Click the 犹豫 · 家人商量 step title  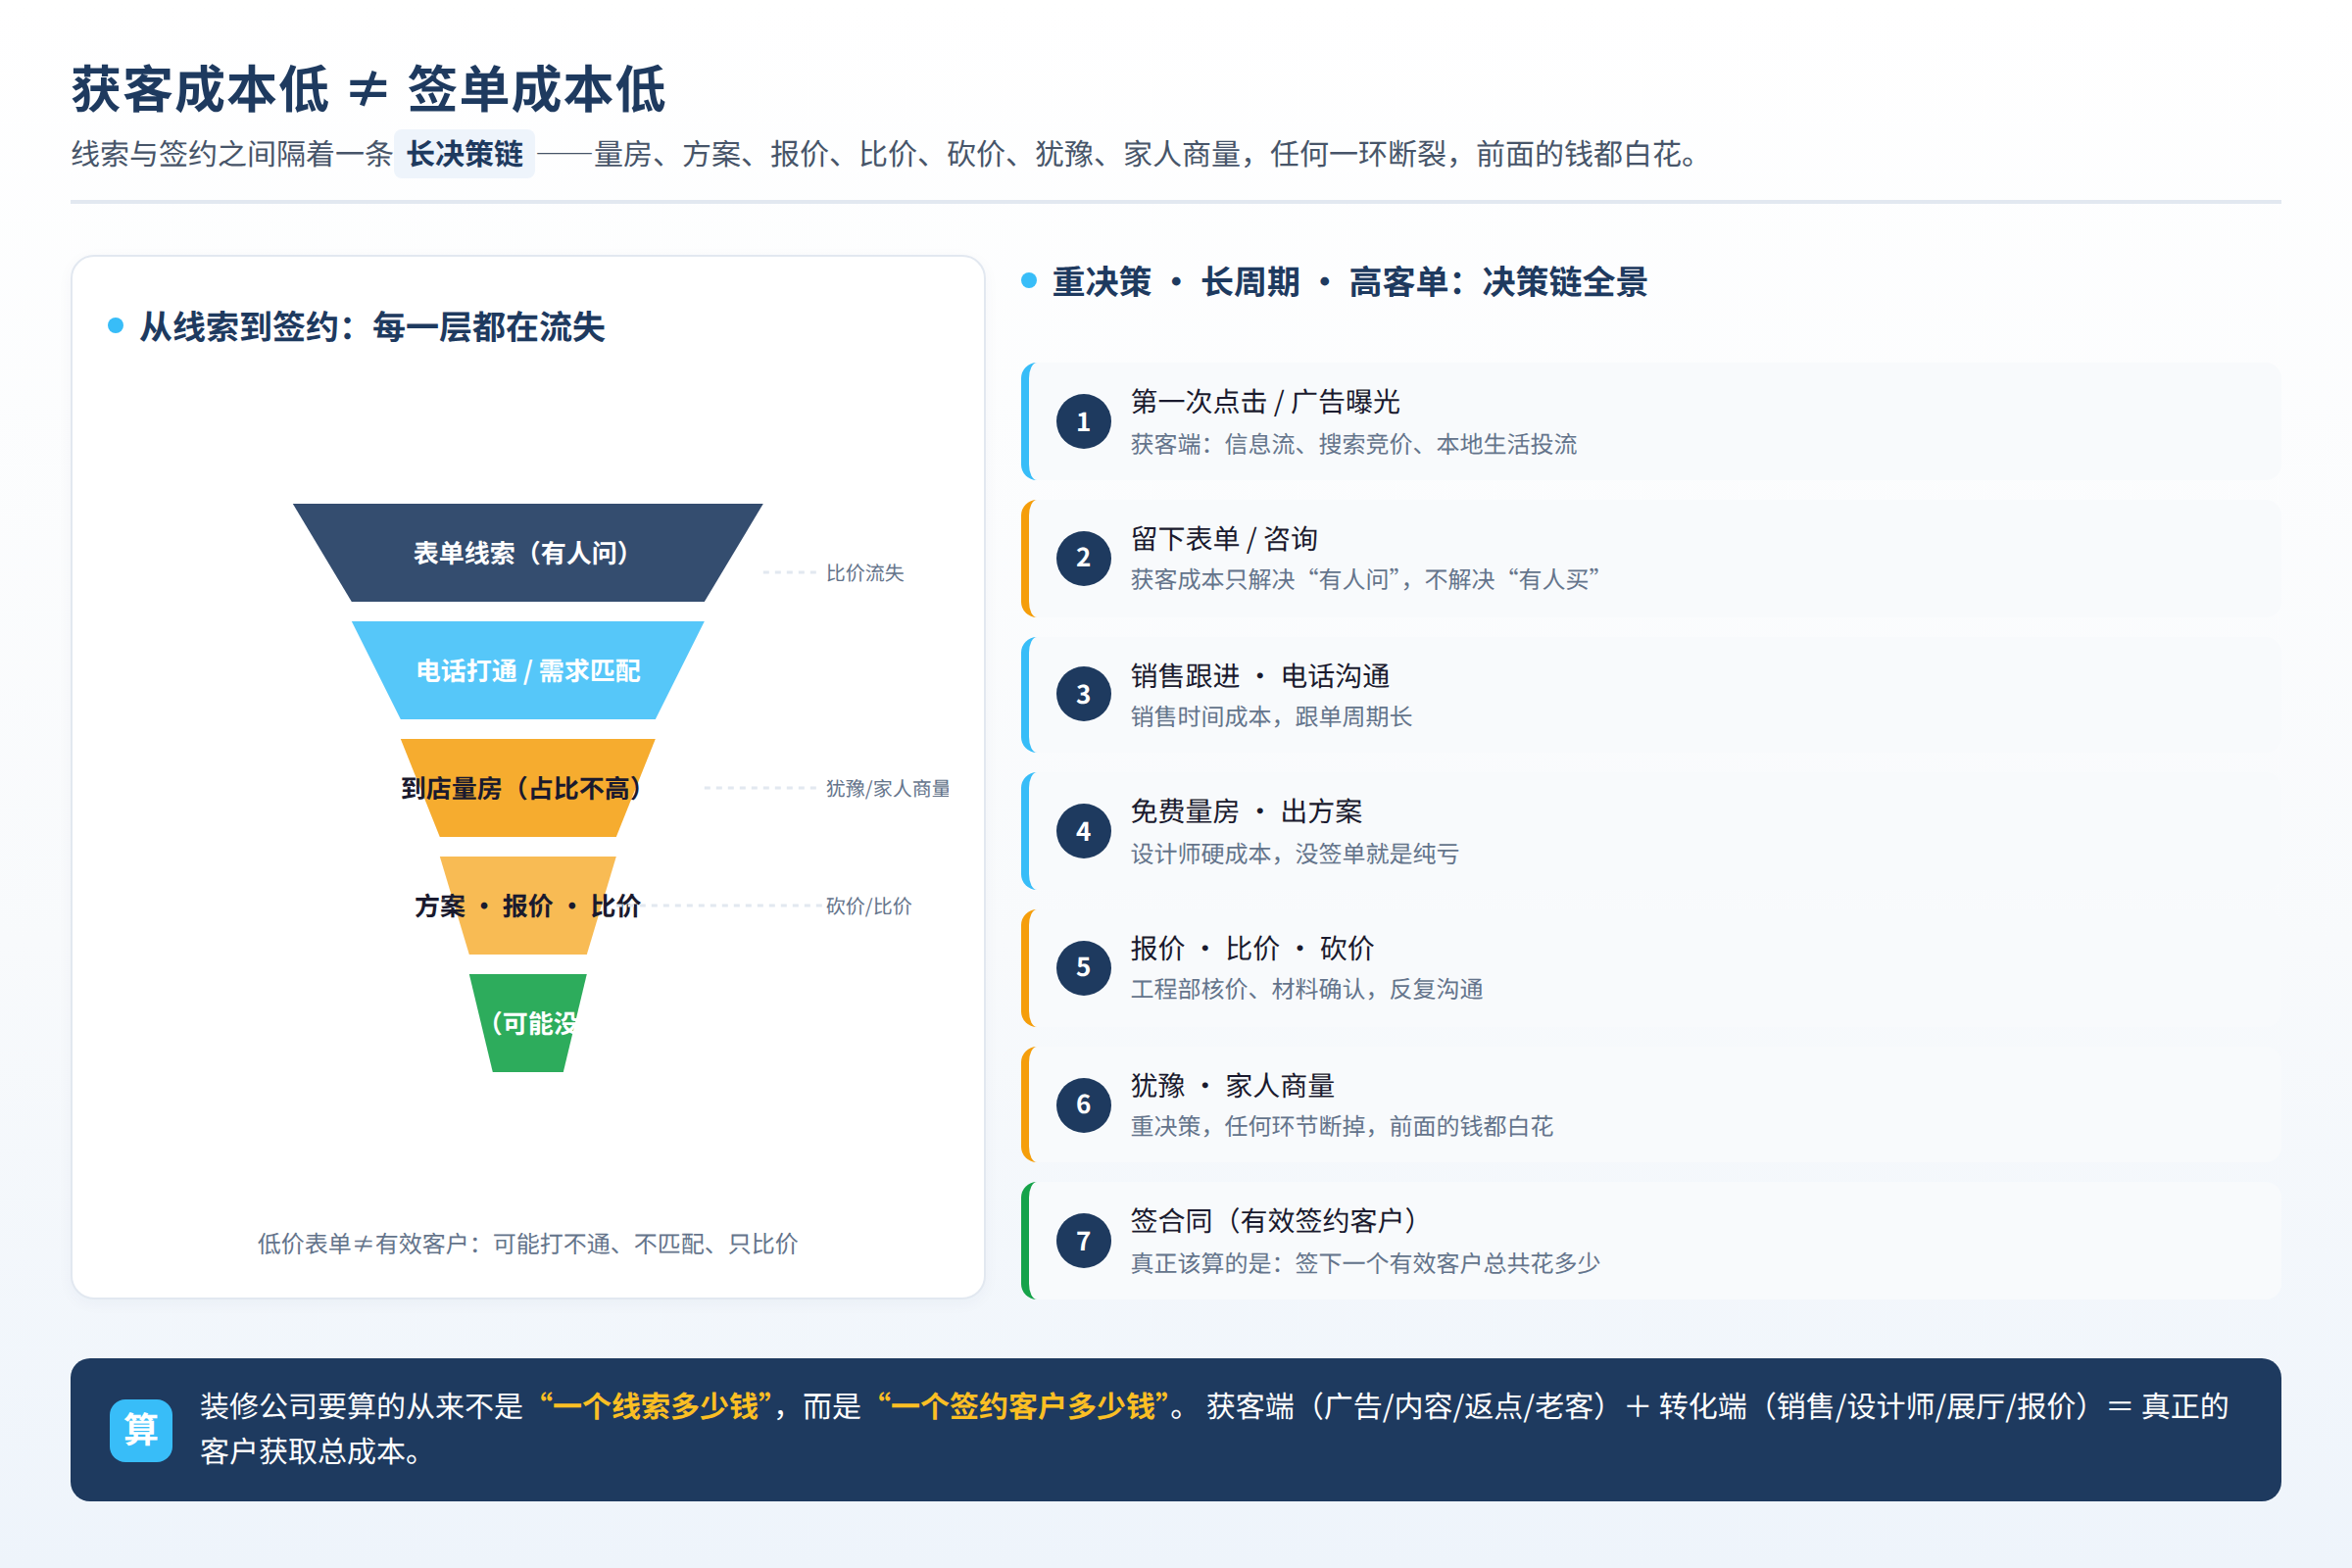1232,1085
